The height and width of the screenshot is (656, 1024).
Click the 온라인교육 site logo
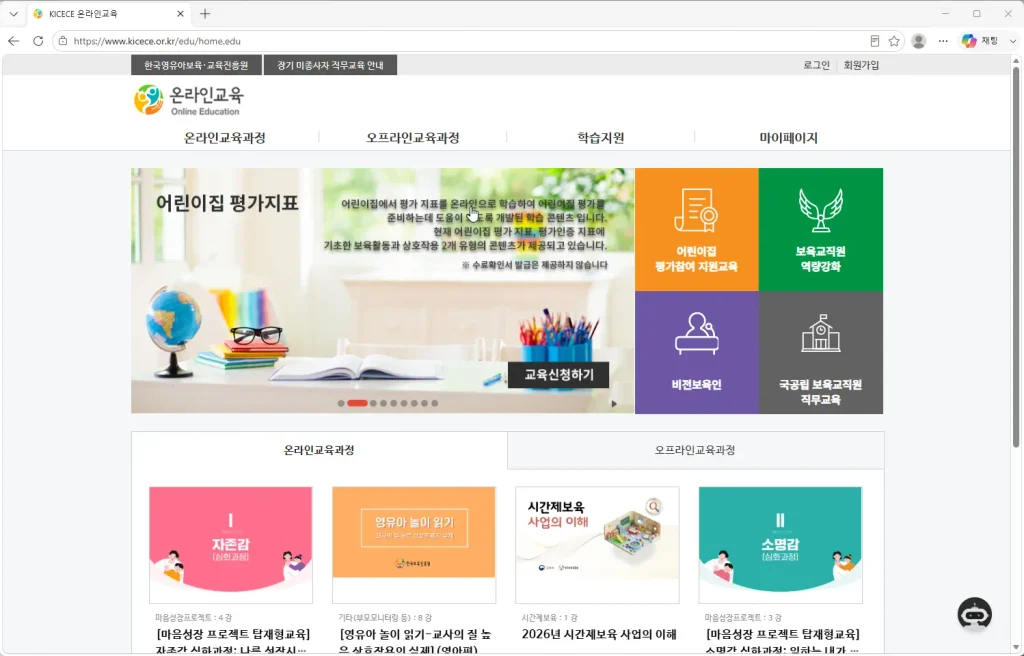coord(189,100)
